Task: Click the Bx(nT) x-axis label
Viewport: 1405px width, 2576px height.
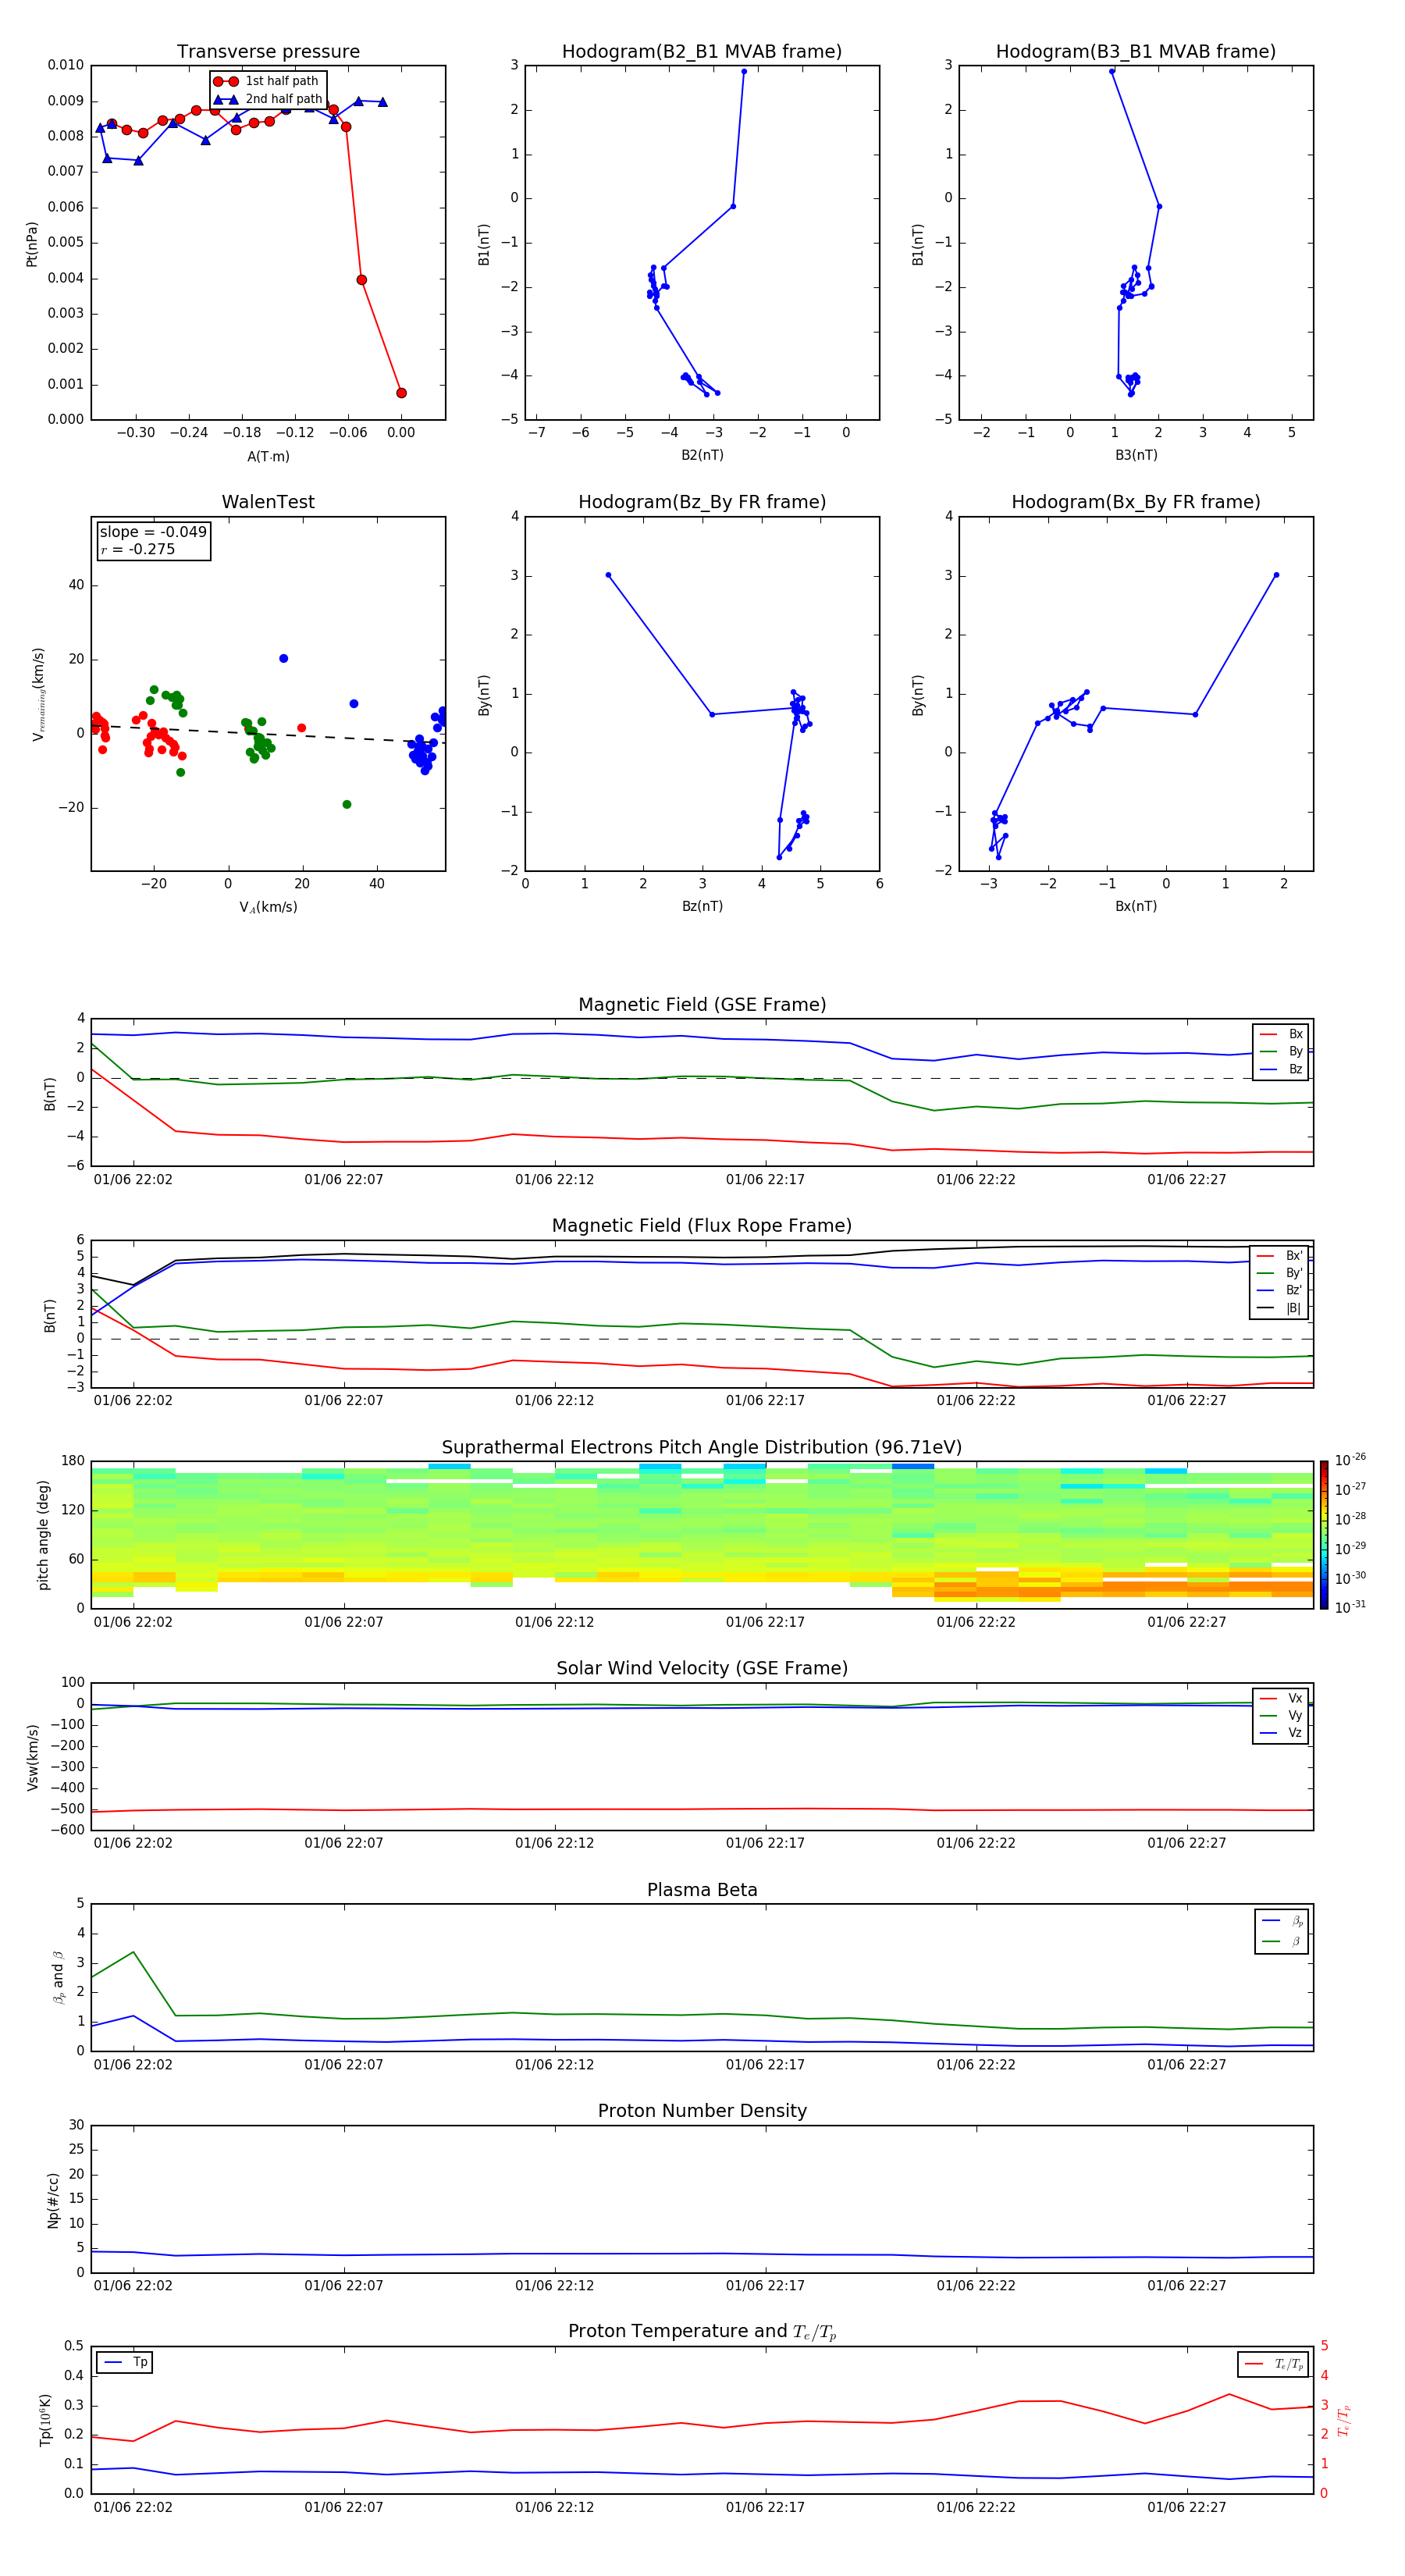Action: [1136, 906]
